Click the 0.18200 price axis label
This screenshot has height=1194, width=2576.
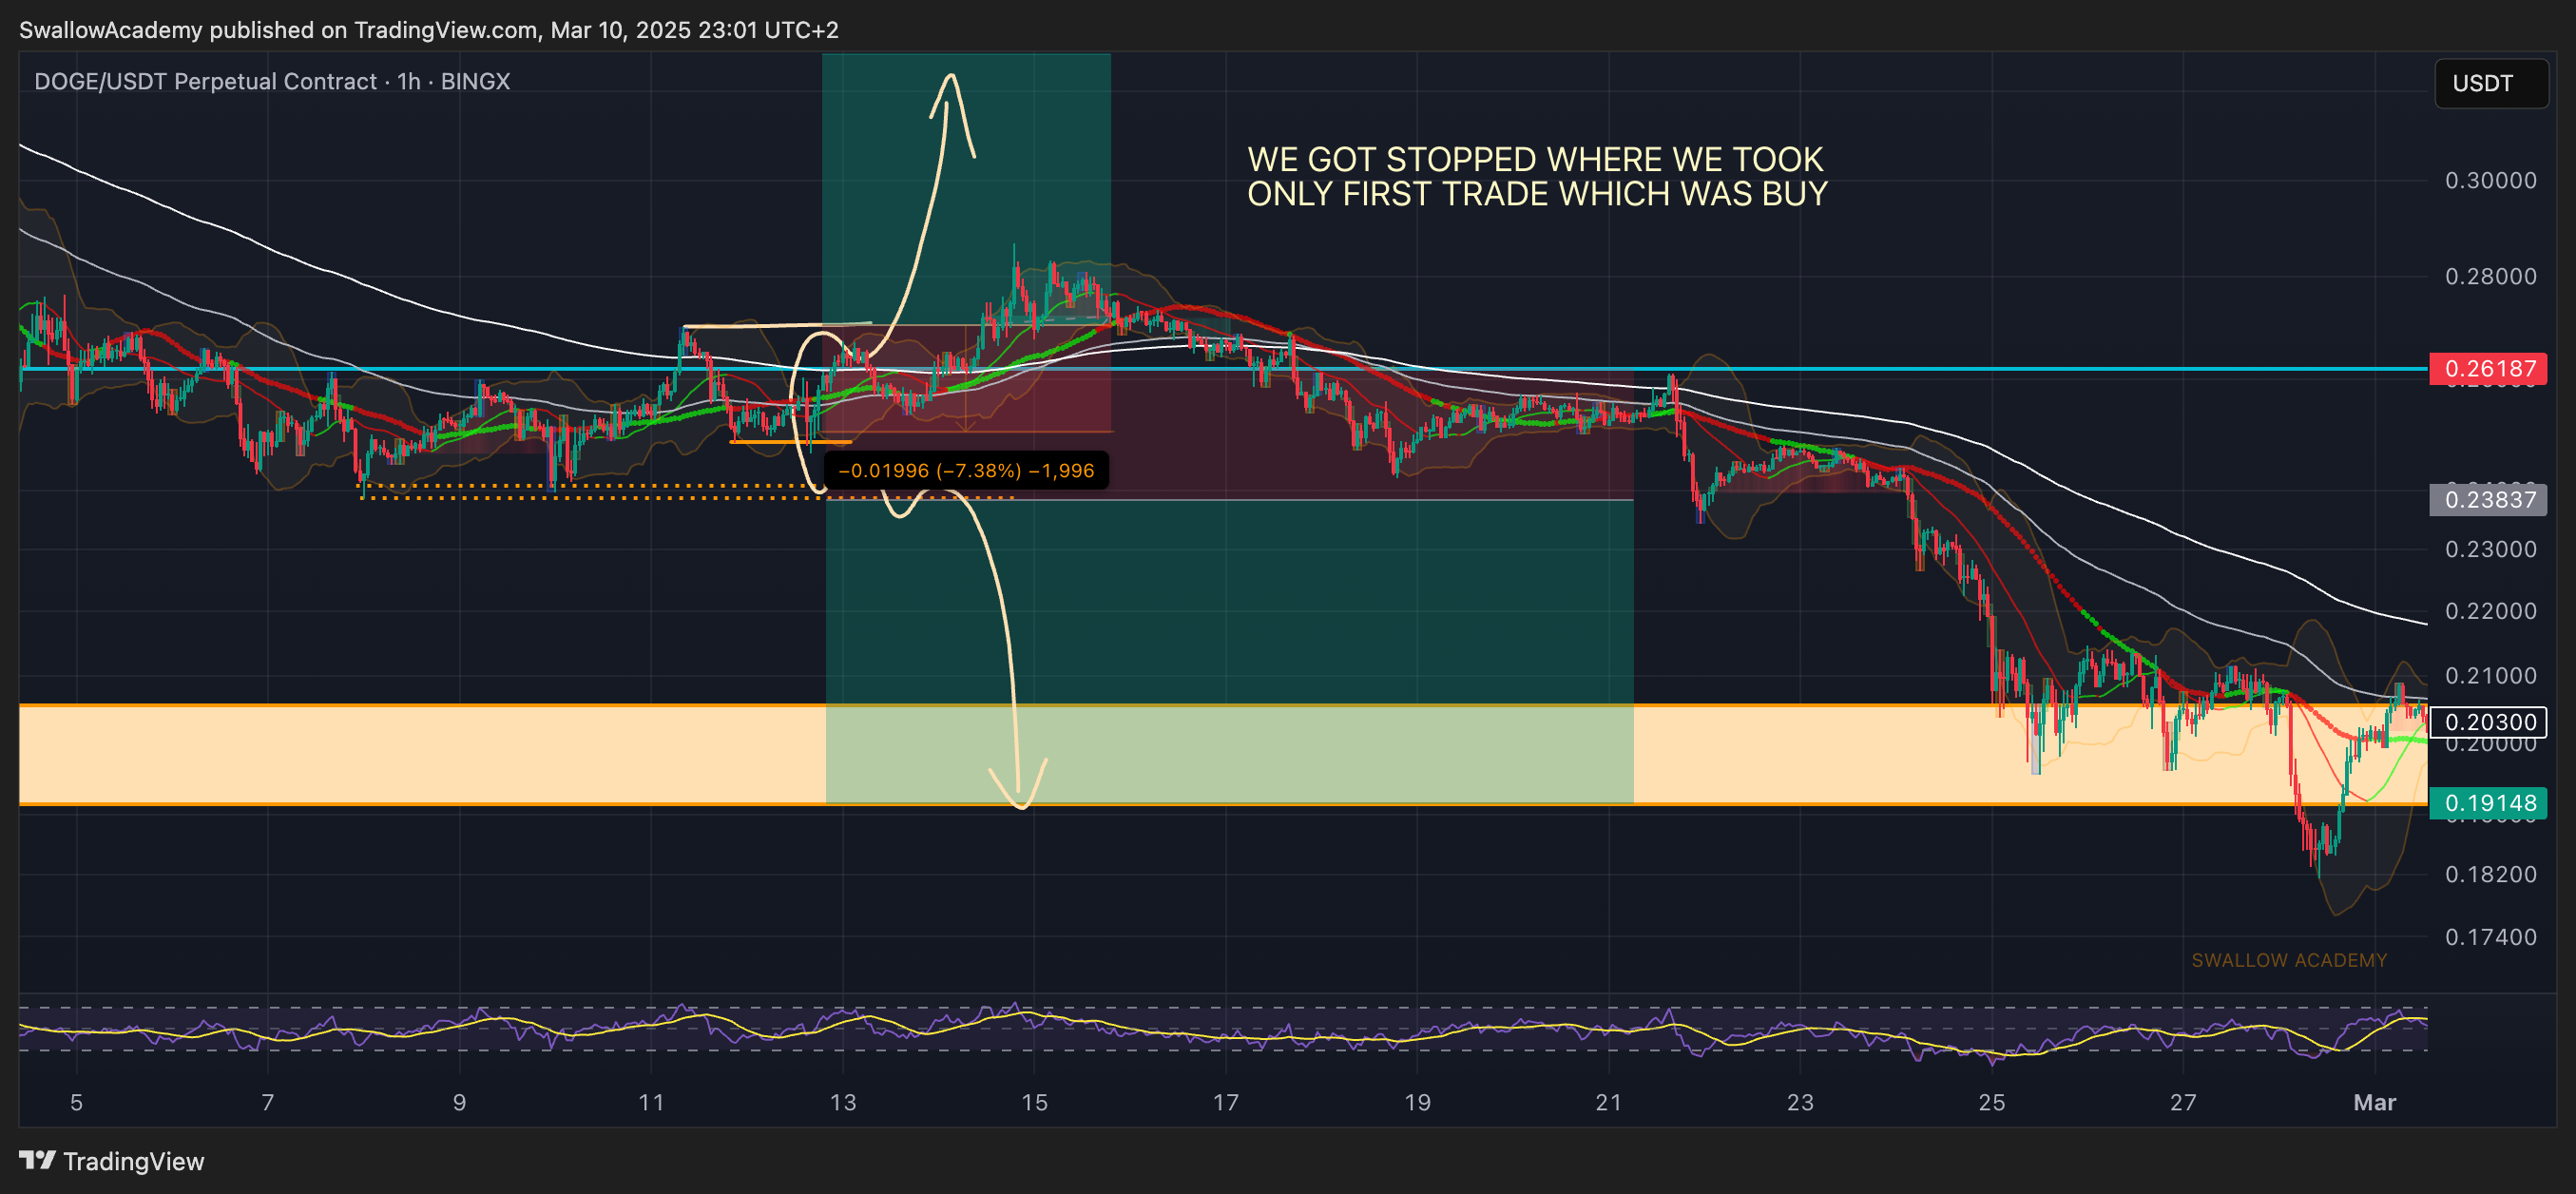[2490, 874]
